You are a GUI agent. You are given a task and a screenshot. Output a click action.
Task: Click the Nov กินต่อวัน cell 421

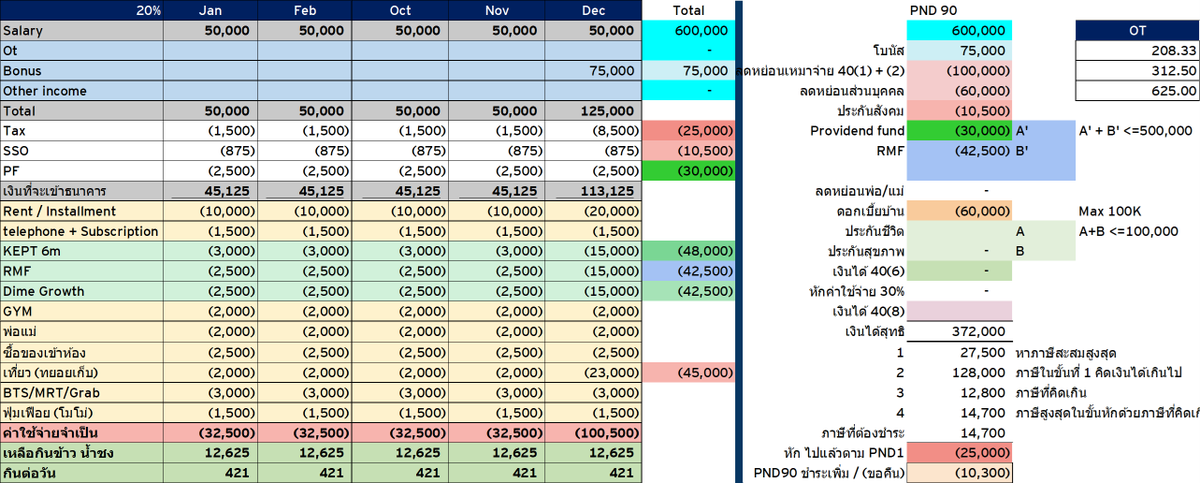tap(498, 472)
